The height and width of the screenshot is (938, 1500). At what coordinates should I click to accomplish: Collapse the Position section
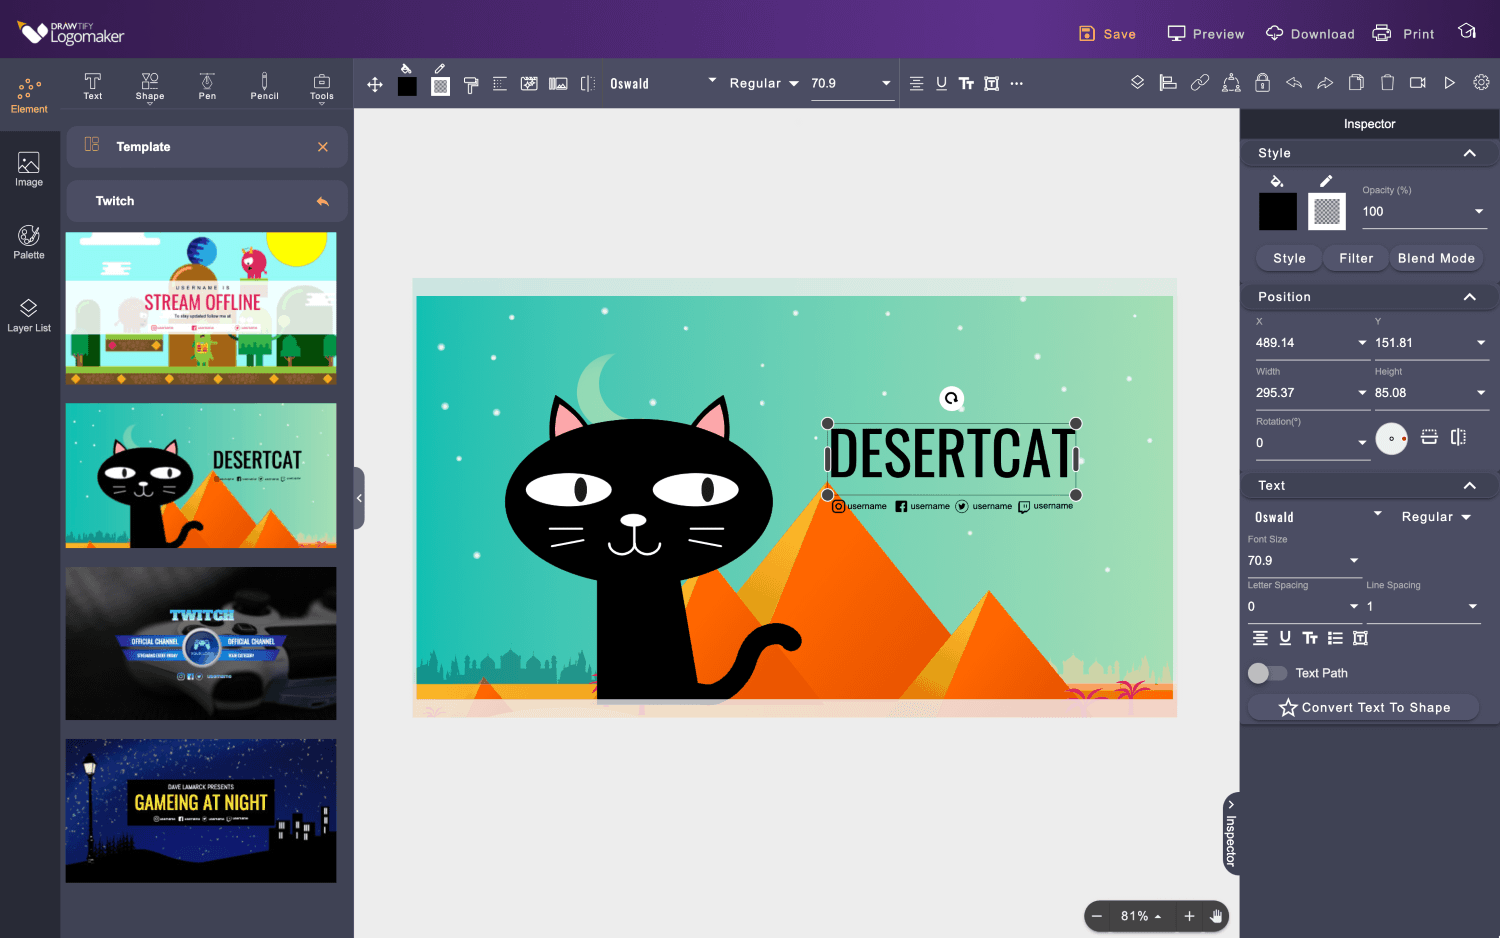click(1469, 297)
